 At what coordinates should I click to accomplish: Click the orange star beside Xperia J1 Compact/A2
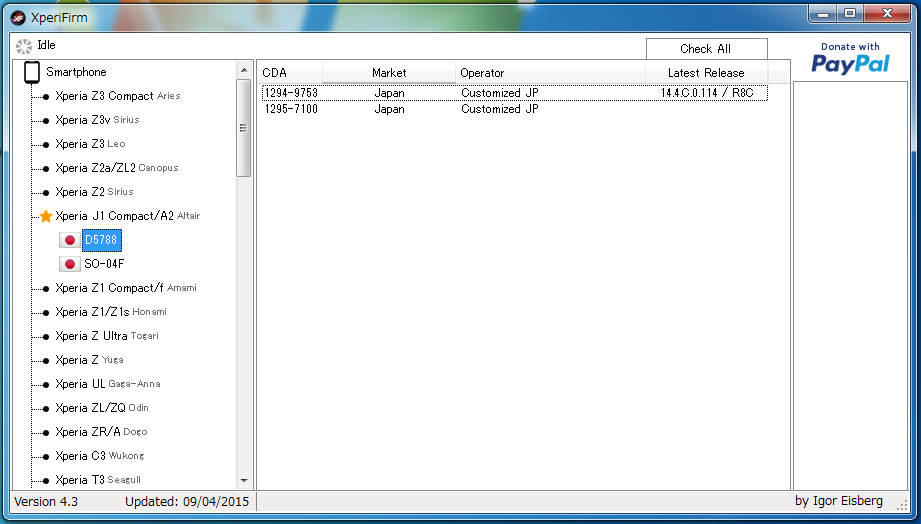click(x=46, y=216)
